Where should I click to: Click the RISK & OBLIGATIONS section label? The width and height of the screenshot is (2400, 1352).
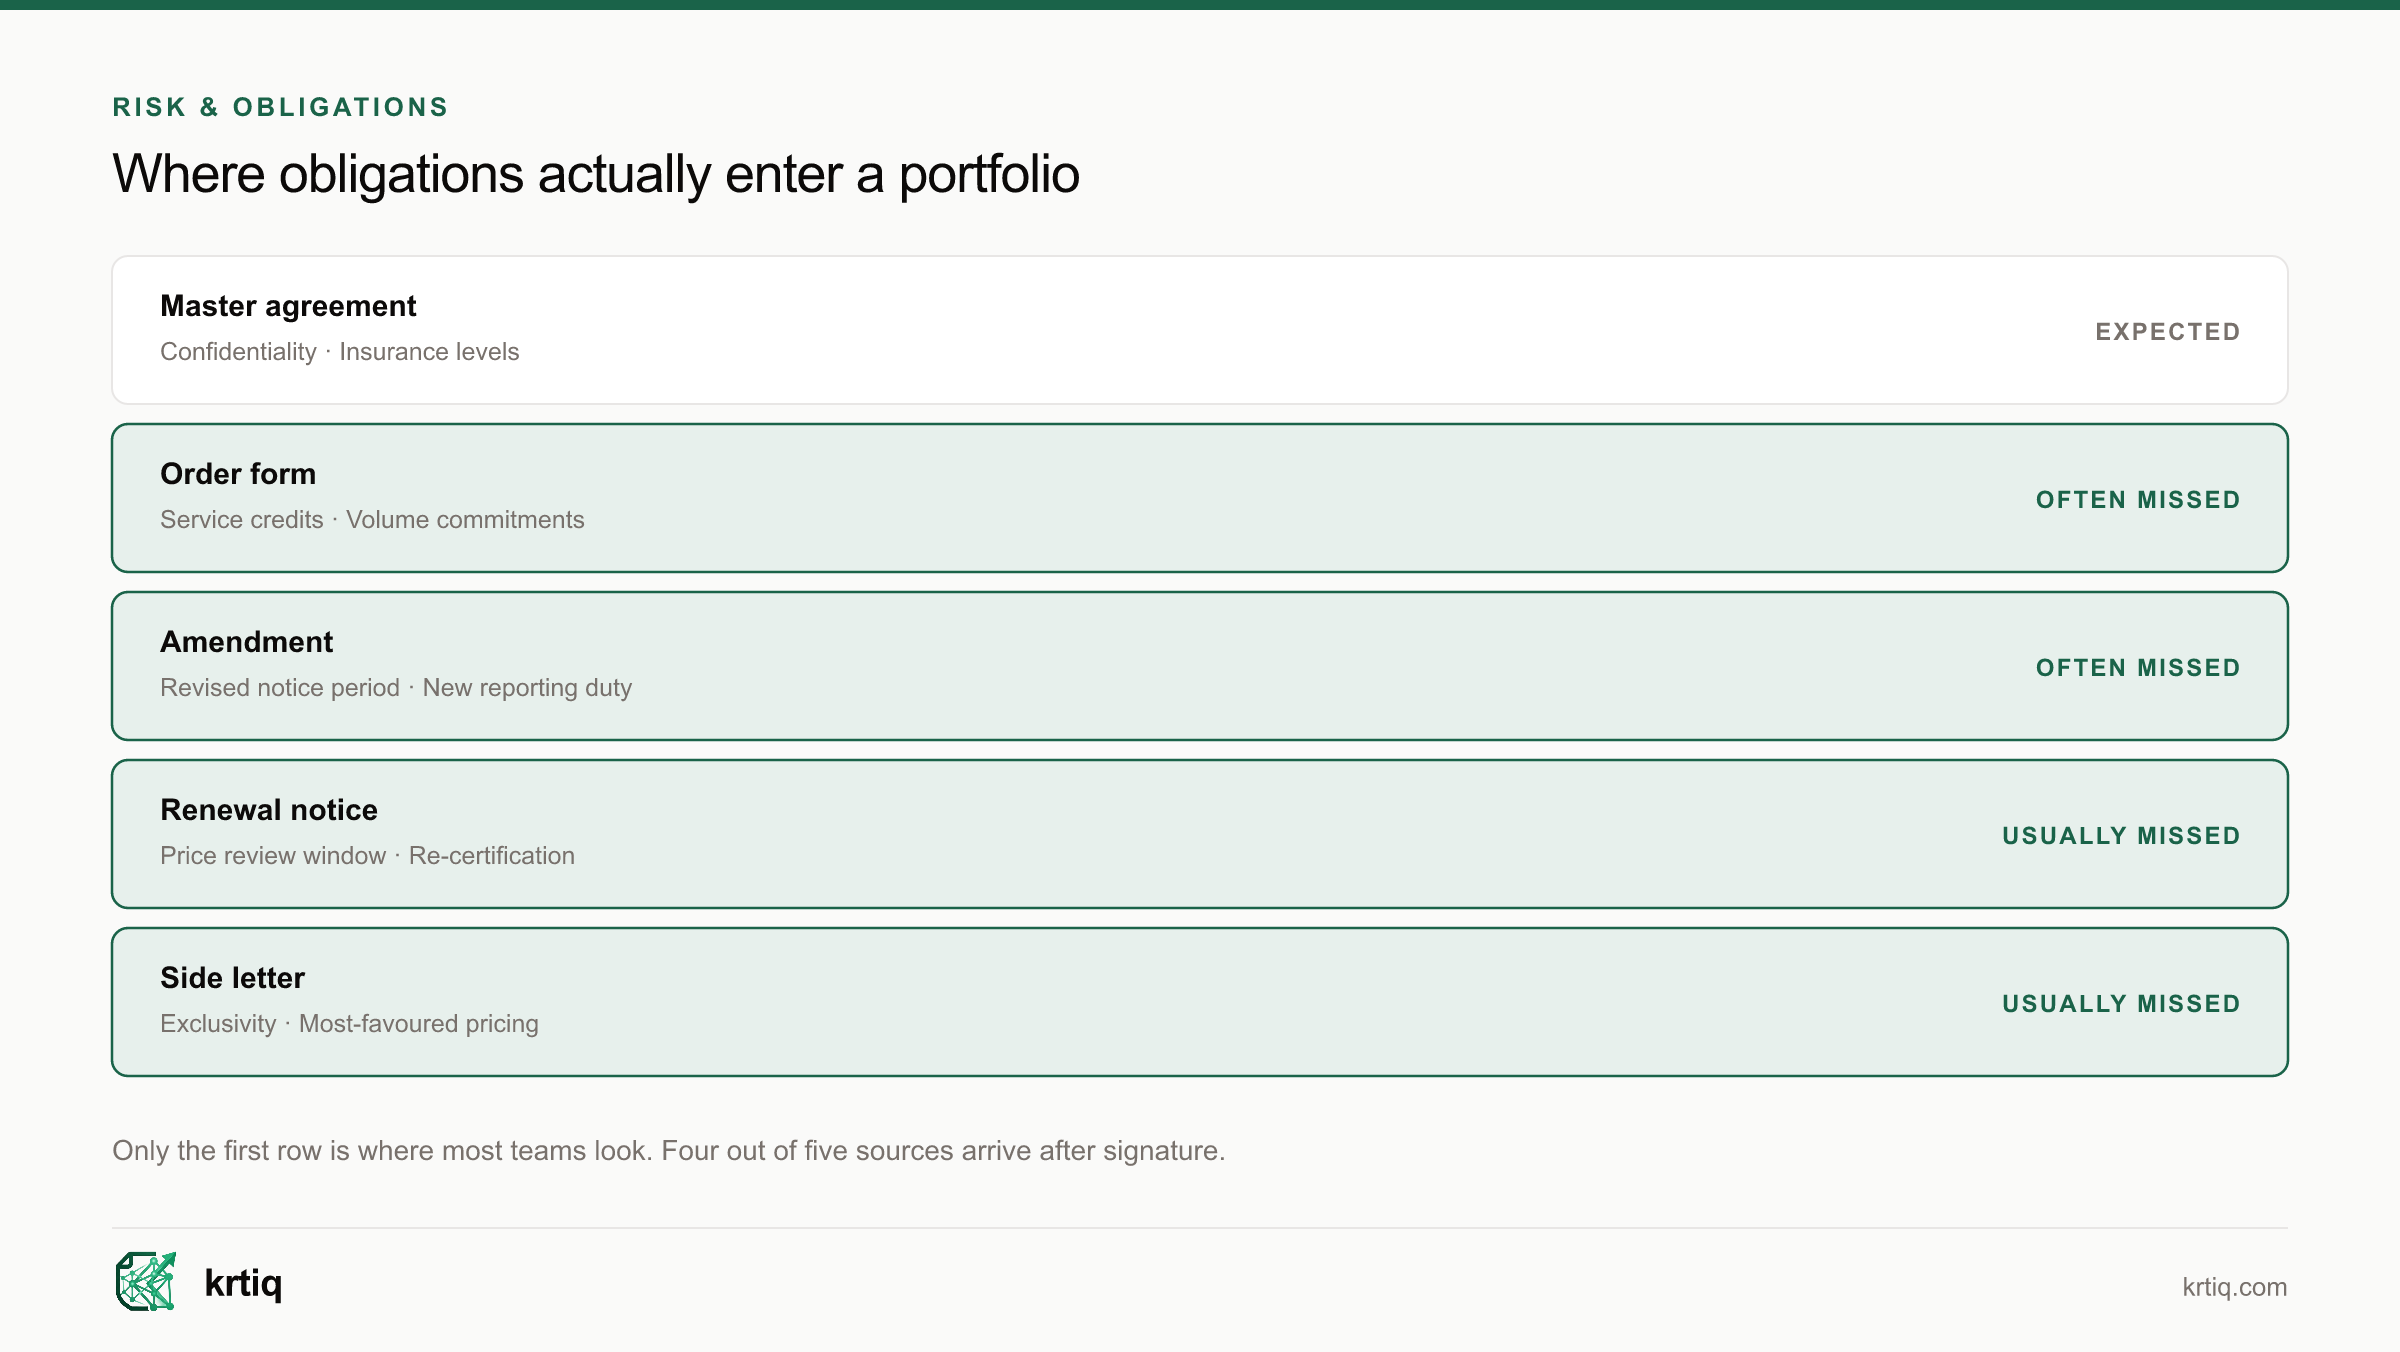[280, 107]
